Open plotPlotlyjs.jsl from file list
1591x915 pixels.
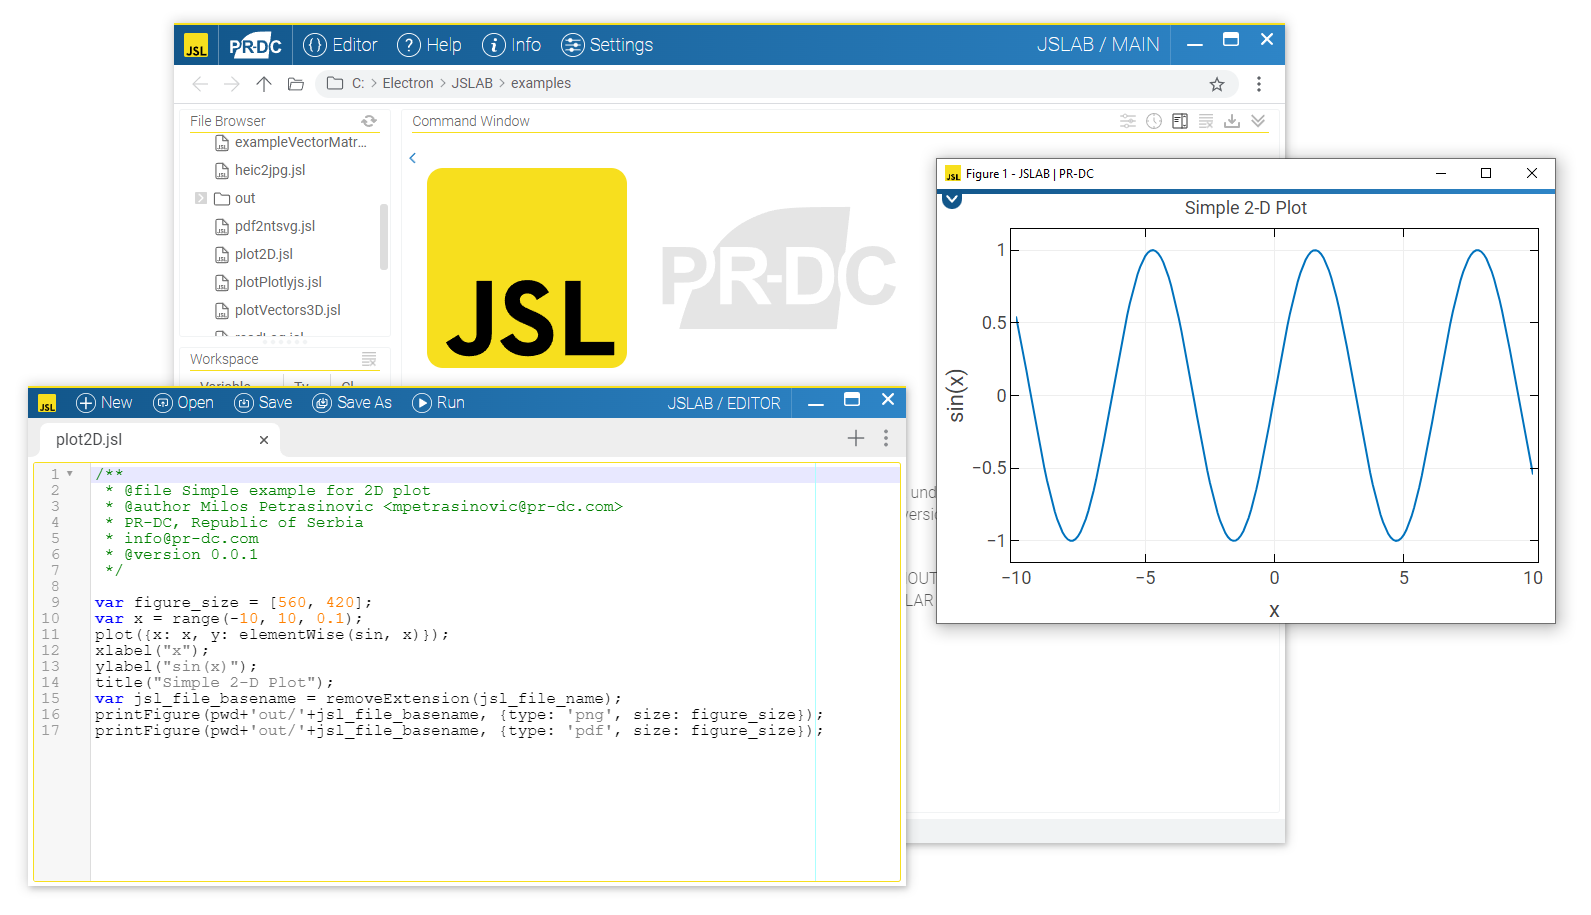[x=278, y=282]
